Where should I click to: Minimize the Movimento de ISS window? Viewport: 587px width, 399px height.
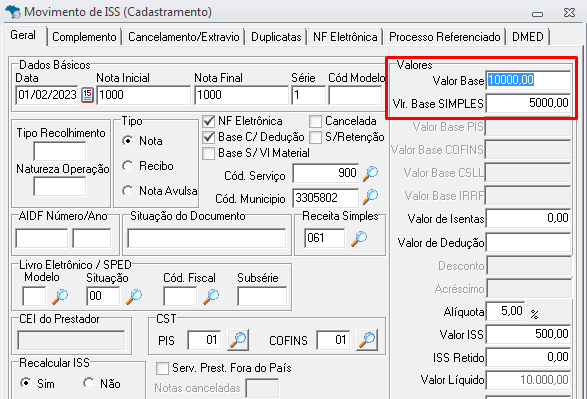pos(537,14)
